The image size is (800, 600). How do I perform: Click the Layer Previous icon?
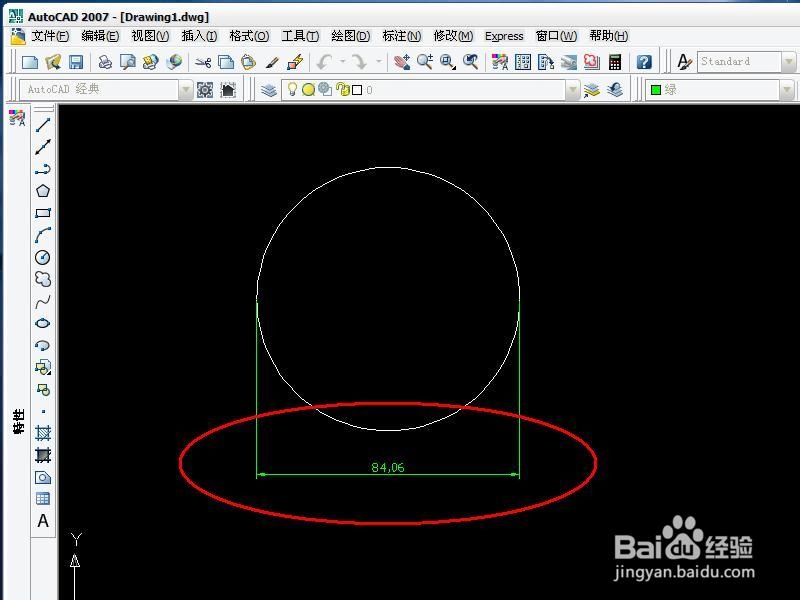[615, 90]
